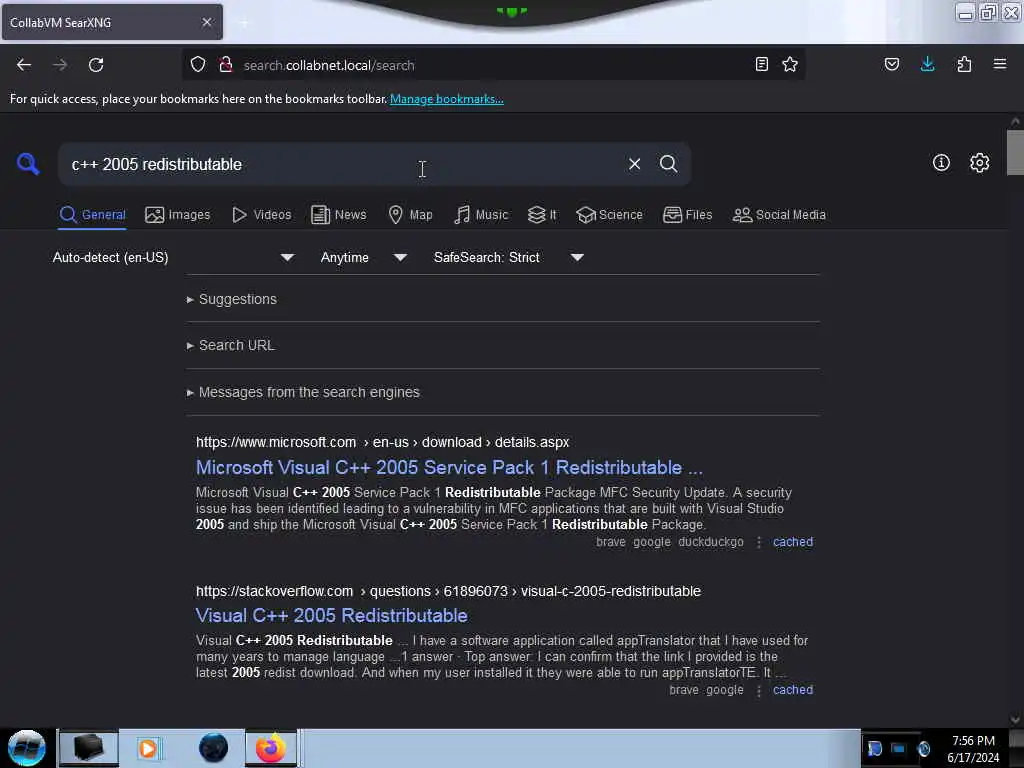The image size is (1024, 768).
Task: Open the Windows Start button
Action: (x=27, y=748)
